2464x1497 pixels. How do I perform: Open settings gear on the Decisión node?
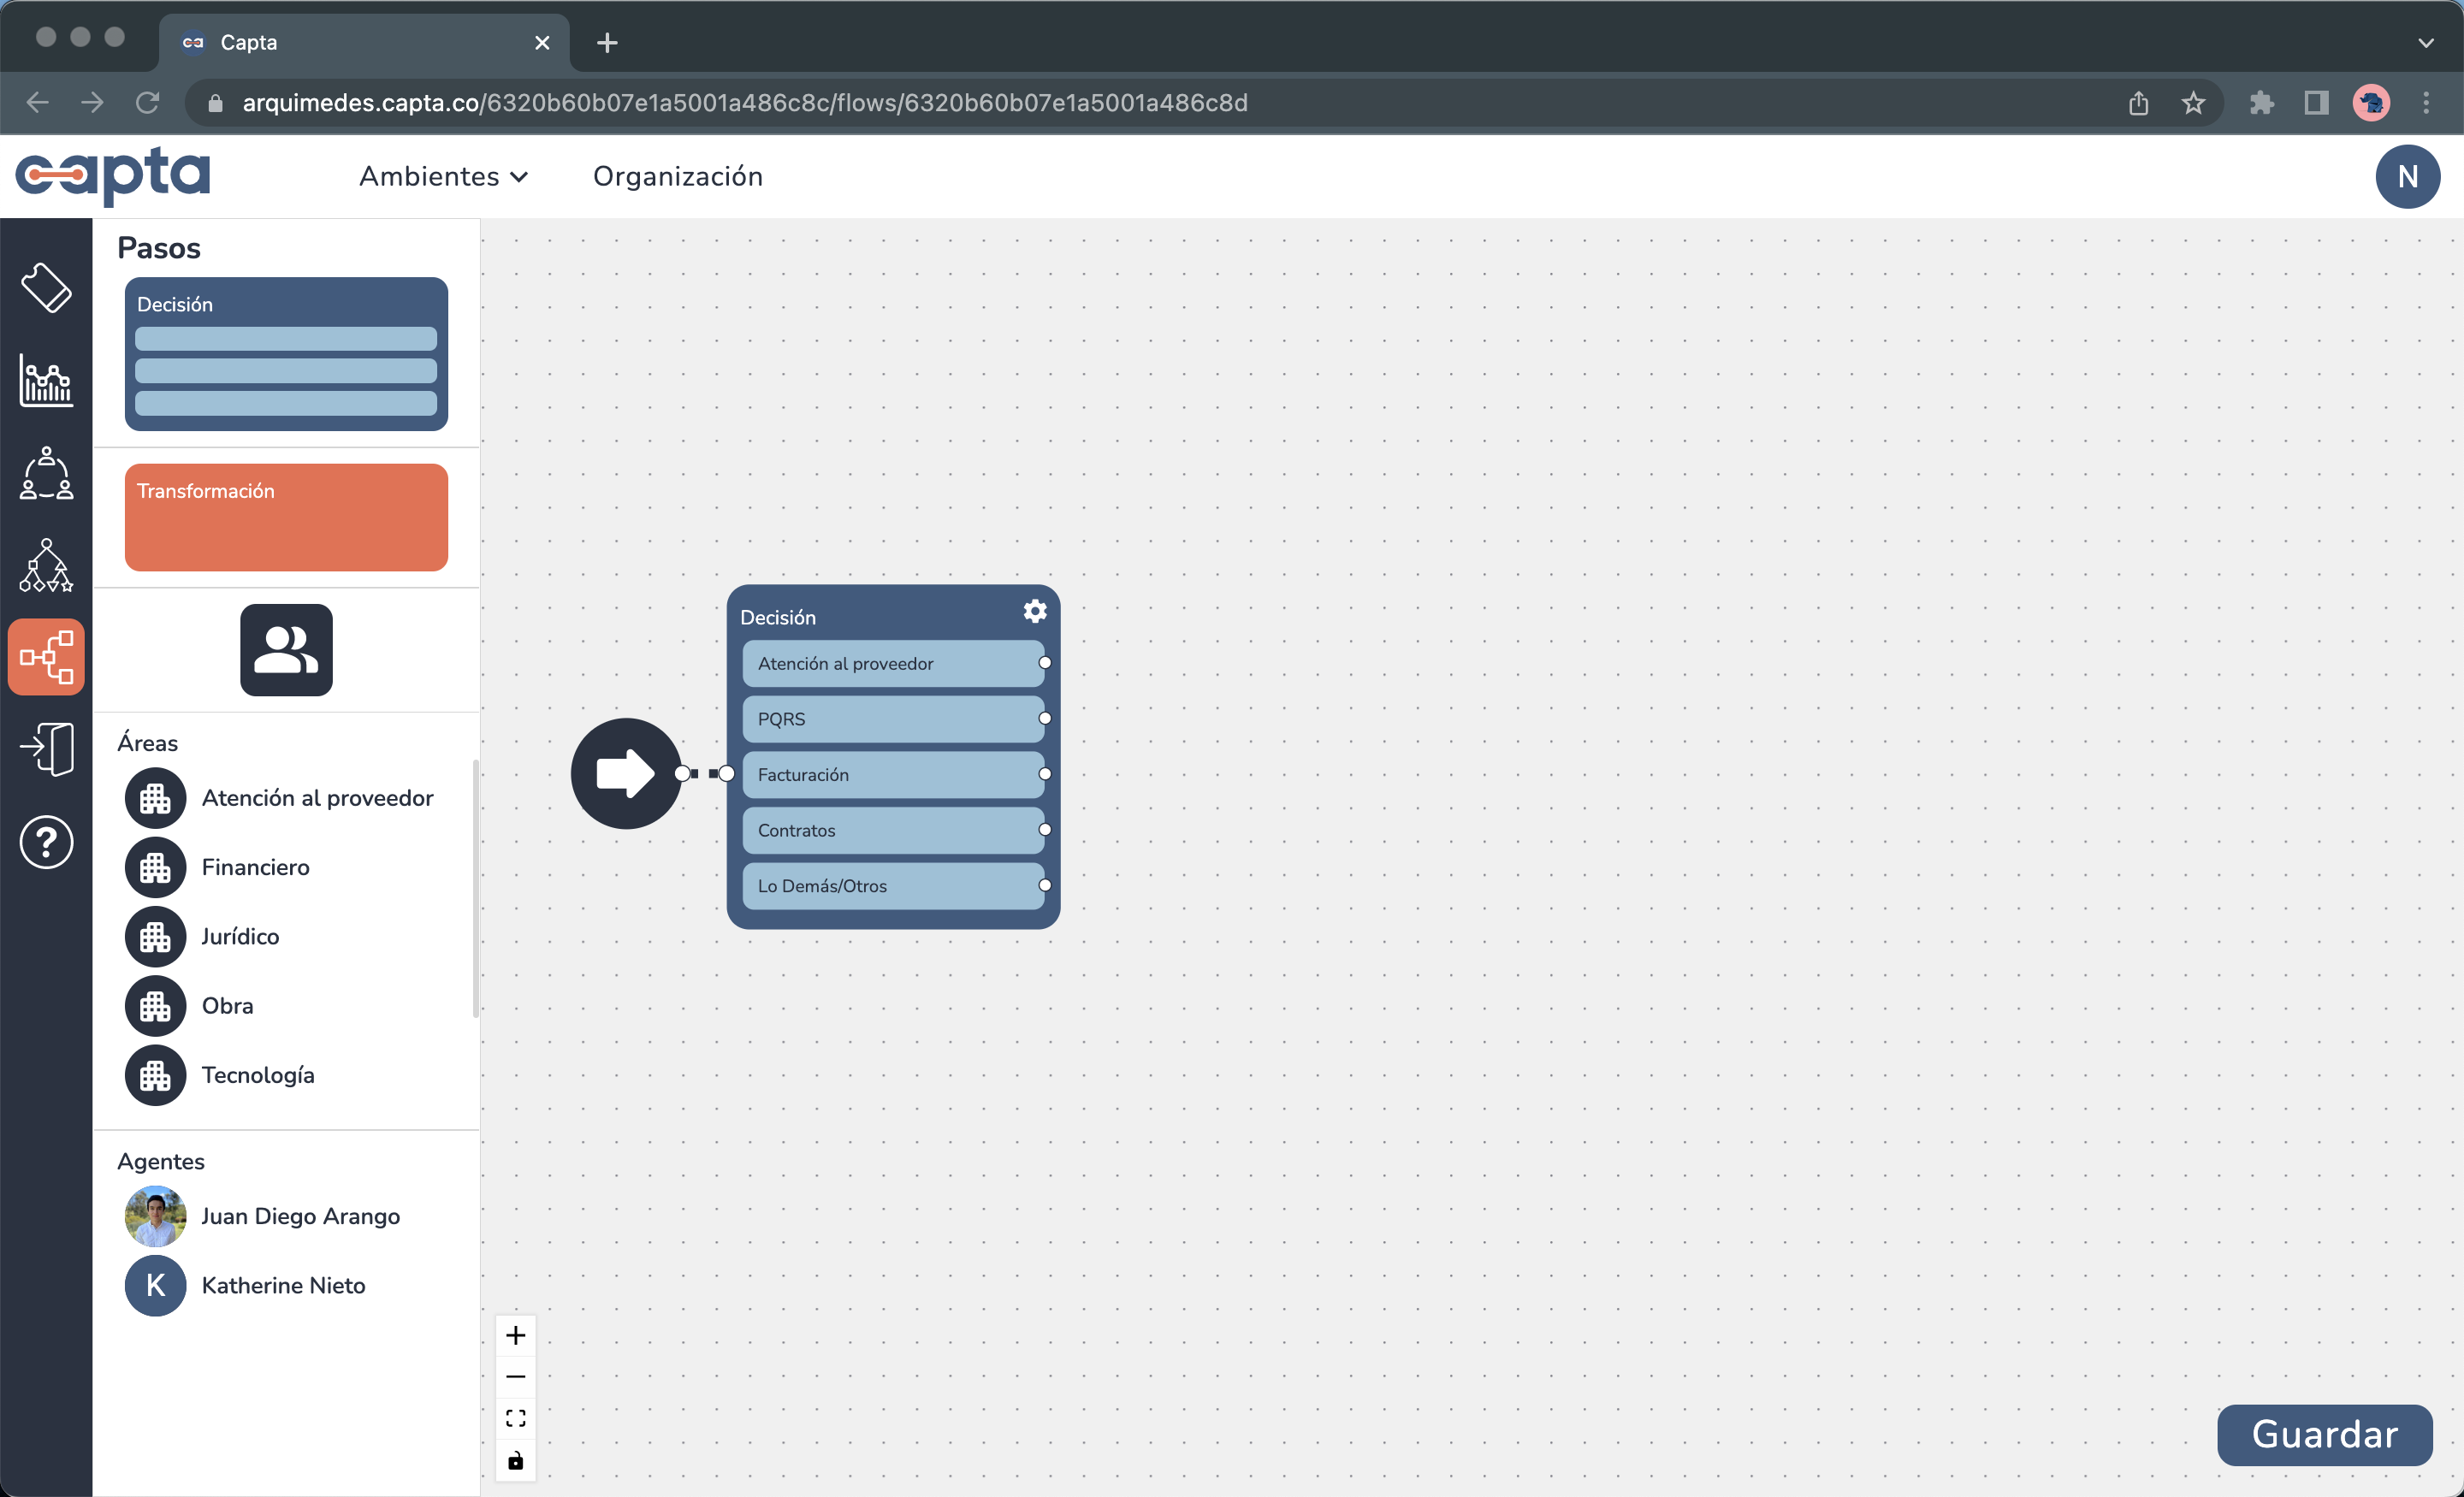(x=1034, y=611)
